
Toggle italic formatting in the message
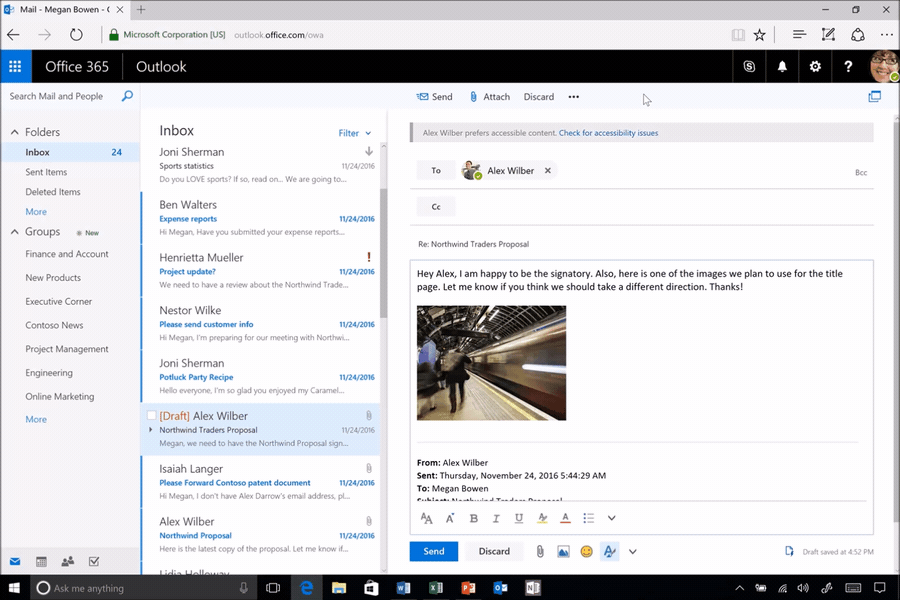pyautogui.click(x=496, y=518)
